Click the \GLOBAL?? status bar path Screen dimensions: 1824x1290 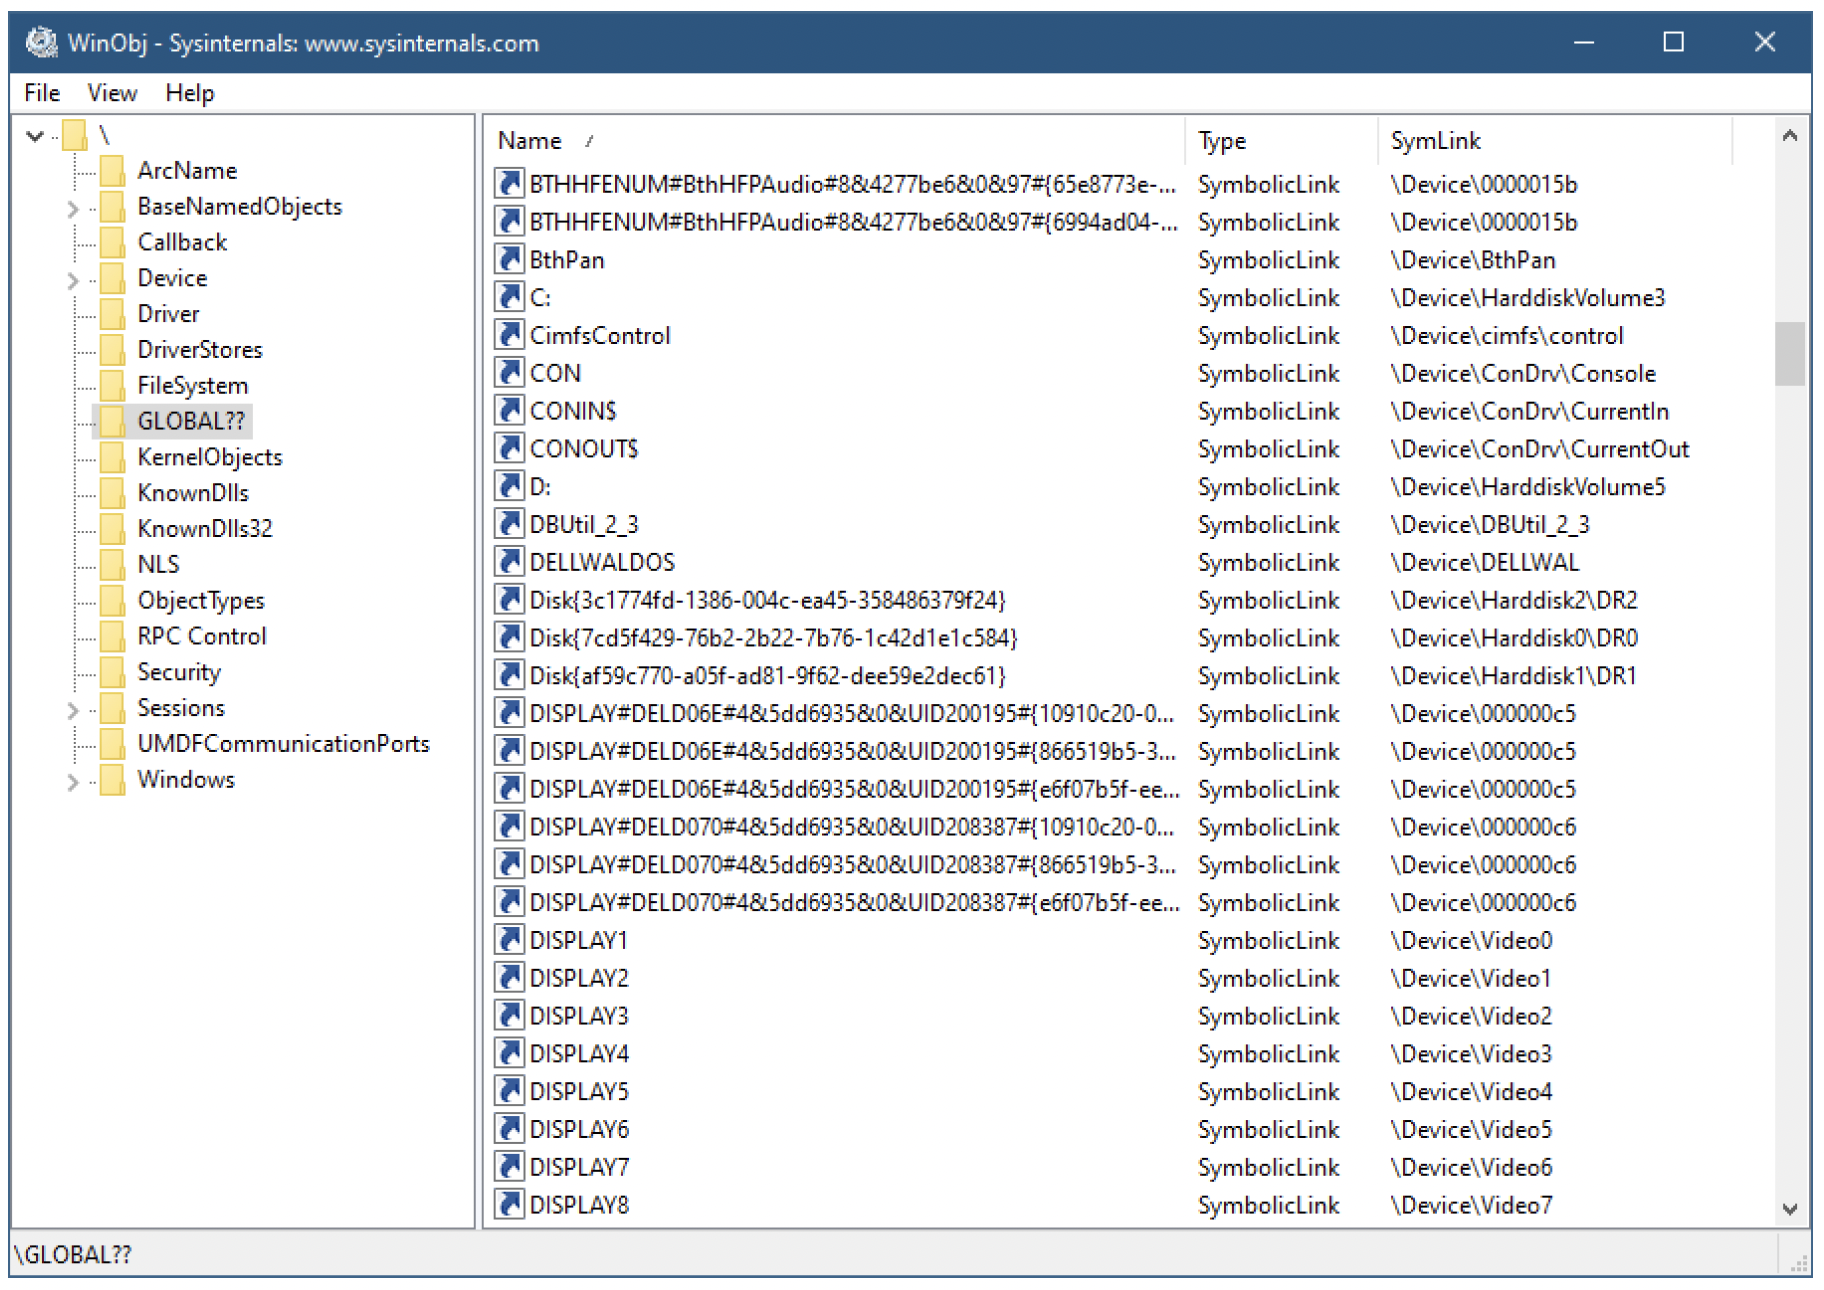(x=73, y=1254)
